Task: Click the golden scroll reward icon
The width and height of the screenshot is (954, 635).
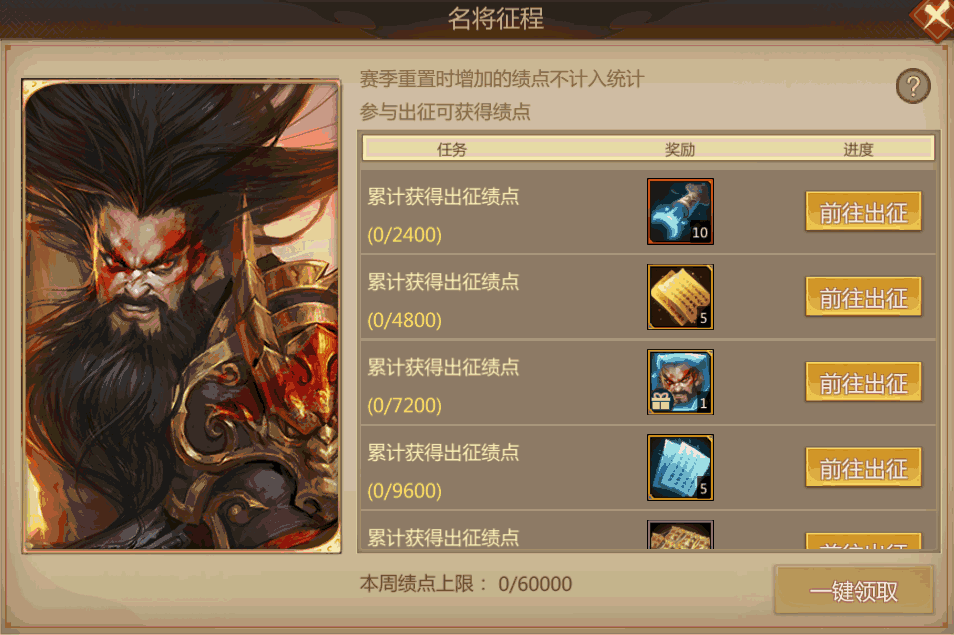Action: click(x=680, y=297)
